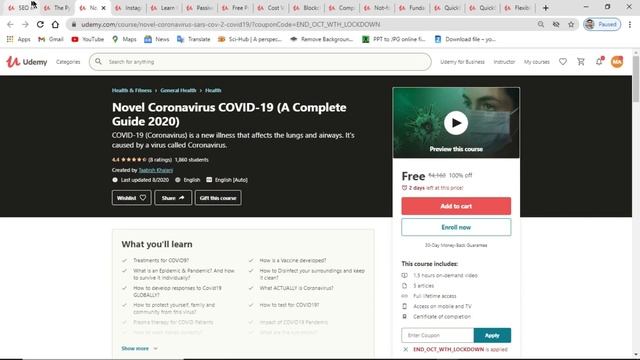Open My courses menu item

pos(537,62)
